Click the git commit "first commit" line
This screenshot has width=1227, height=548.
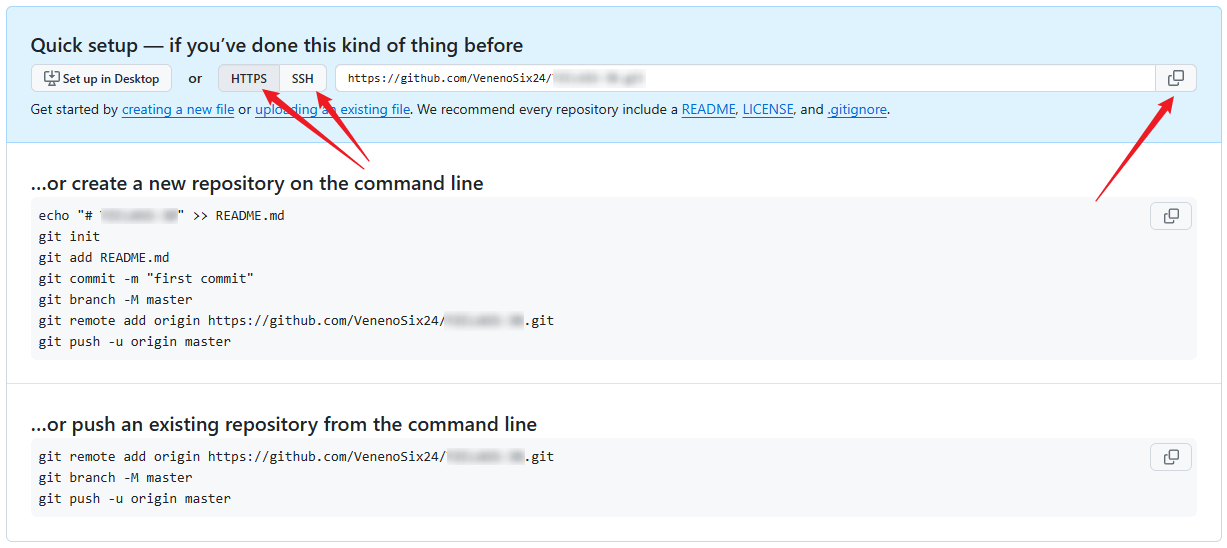pyautogui.click(x=146, y=279)
